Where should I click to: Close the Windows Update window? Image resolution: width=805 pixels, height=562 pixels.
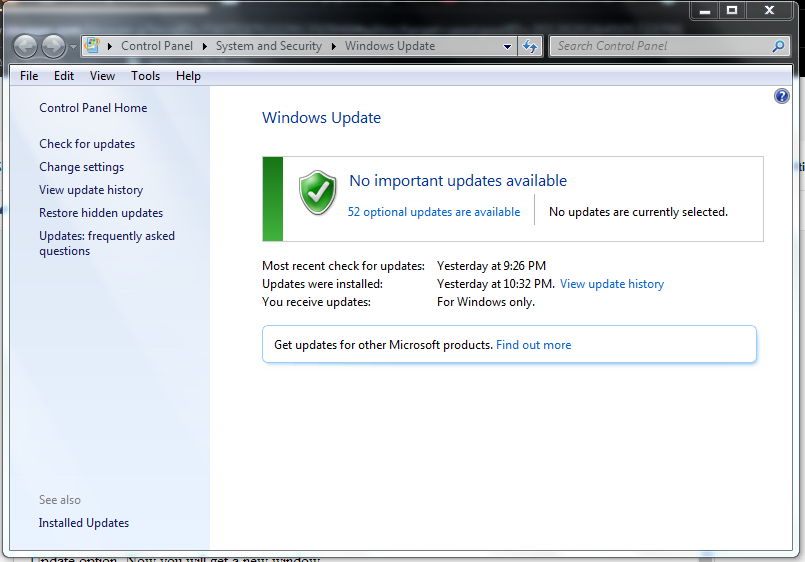pyautogui.click(x=769, y=10)
